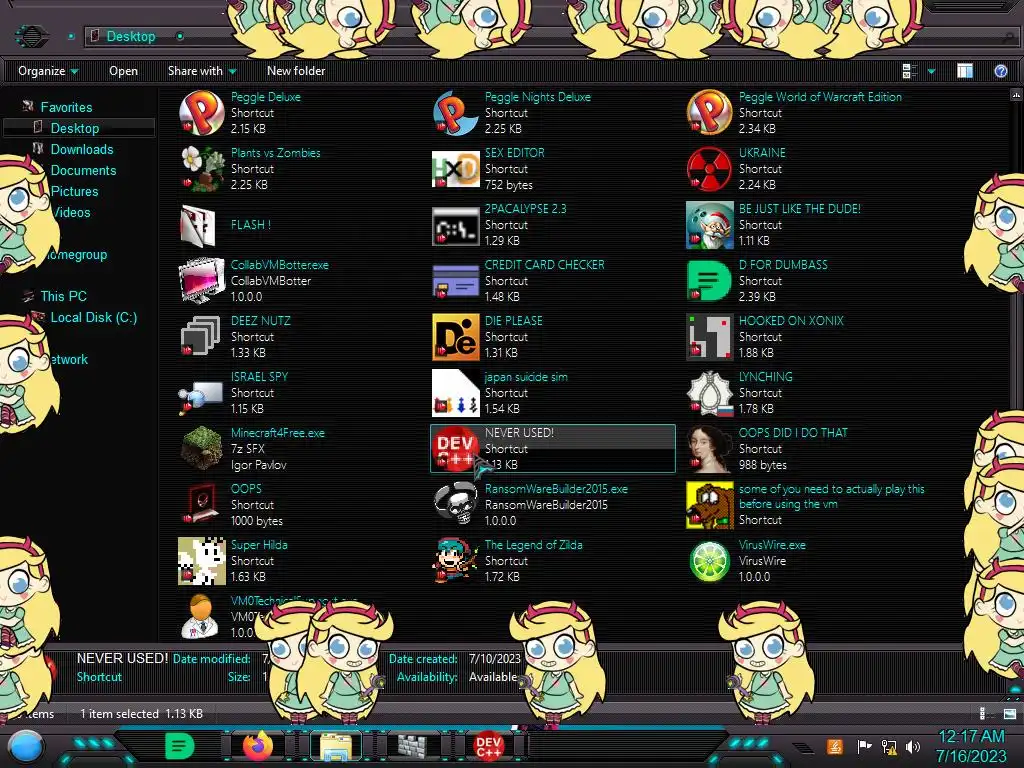Toggle the preview pane button
Screen dimensions: 1024x768
[965, 71]
